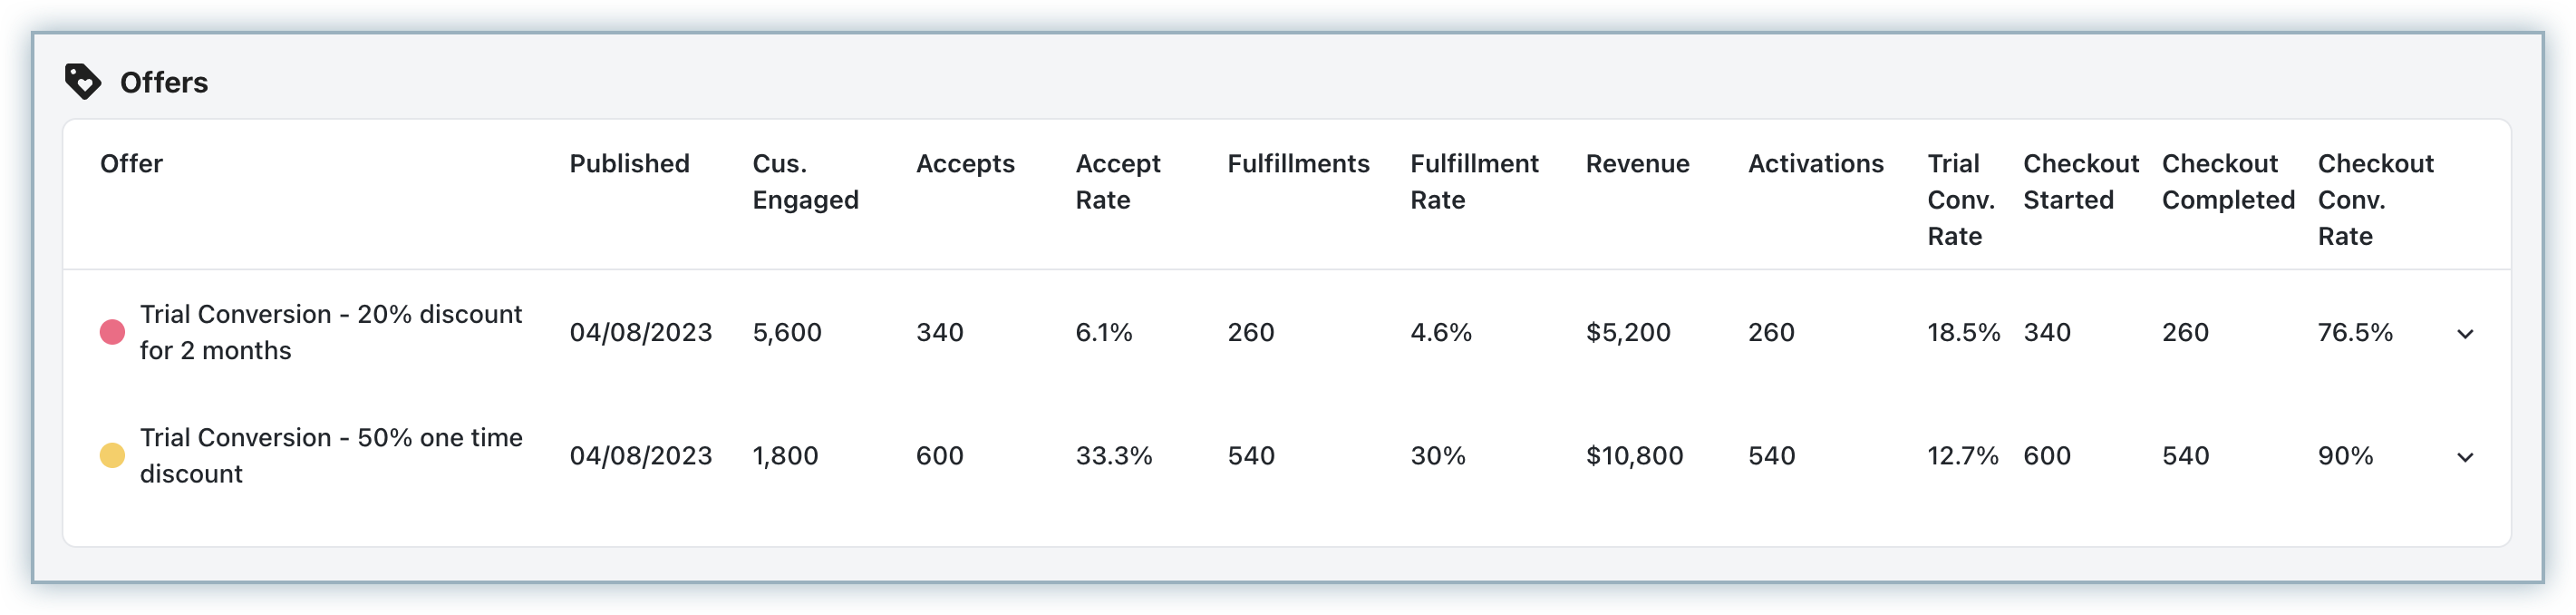Click the yellow dot for 50% discount offer
Viewport: 2576px width, 615px height.
113,456
